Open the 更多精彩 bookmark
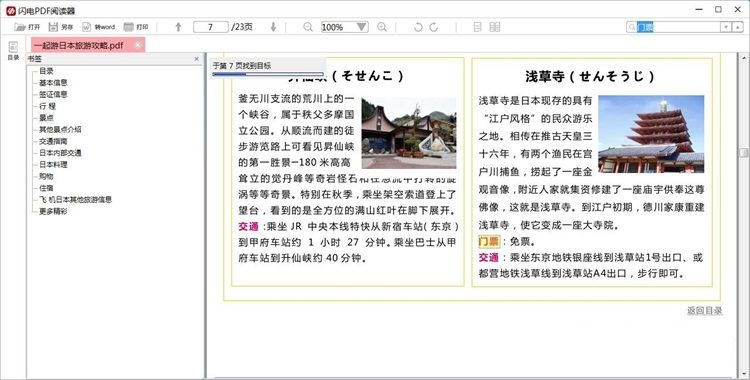Screen dimensions: 750x380 53,211
